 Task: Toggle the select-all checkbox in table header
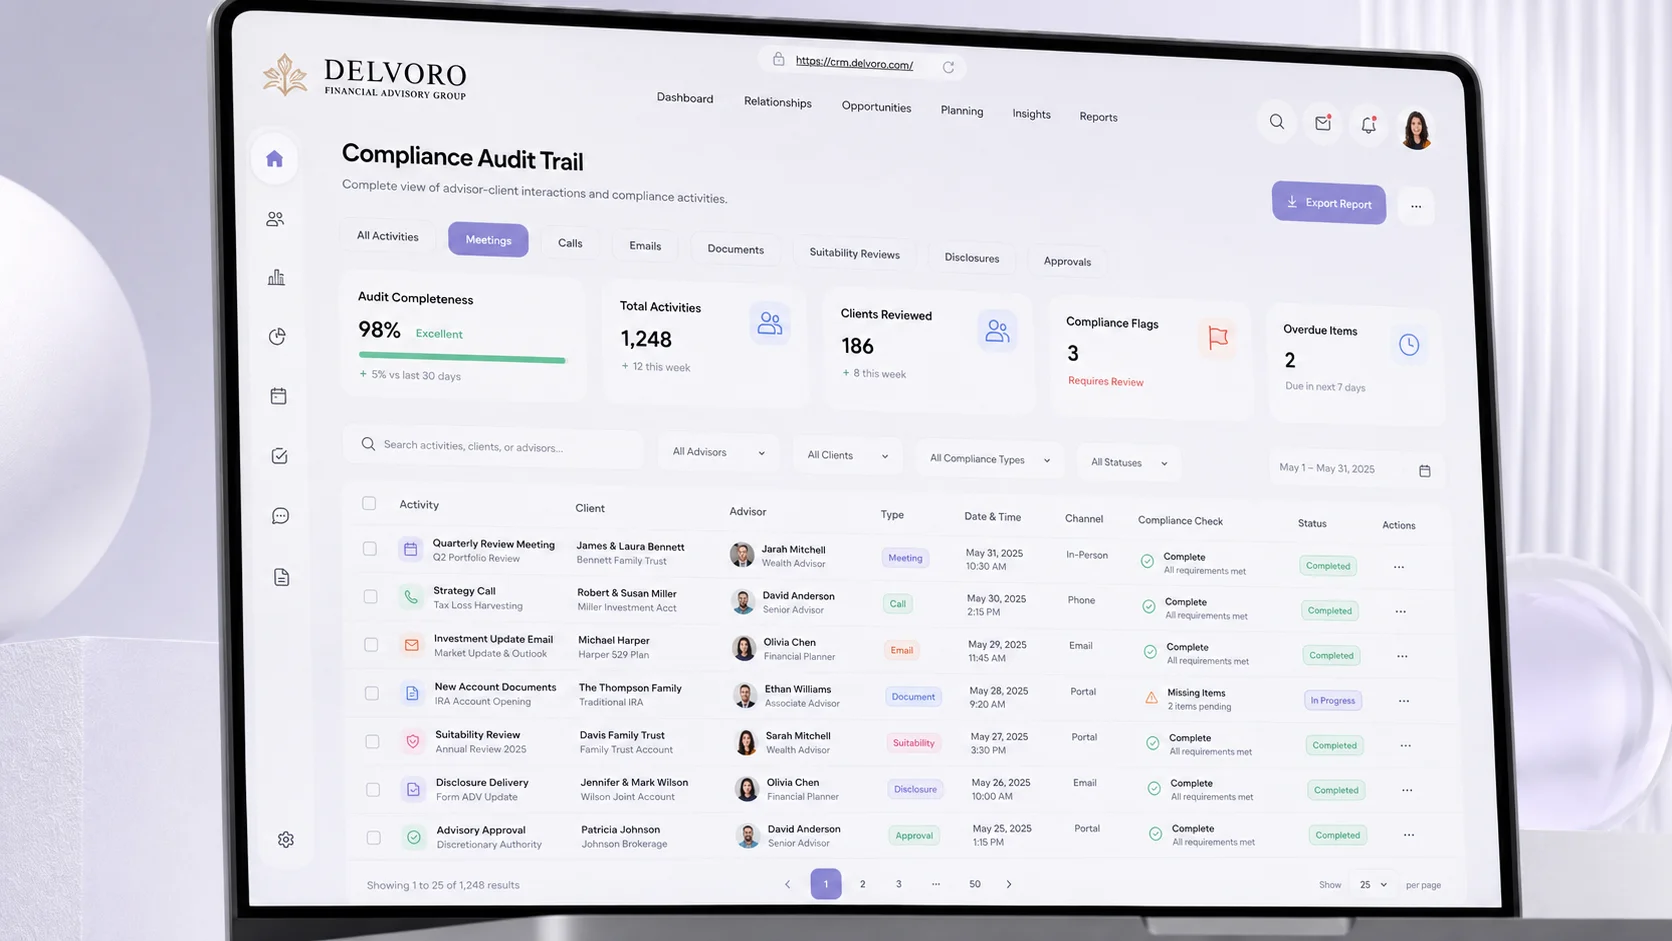pyautogui.click(x=369, y=503)
